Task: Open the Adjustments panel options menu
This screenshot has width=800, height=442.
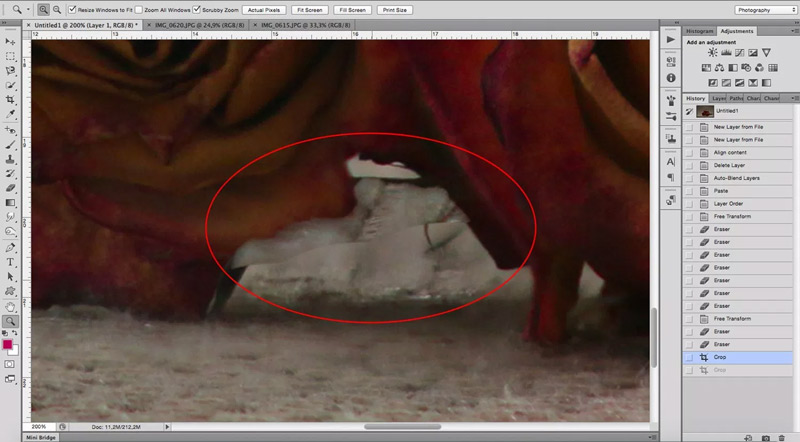Action: coord(793,32)
